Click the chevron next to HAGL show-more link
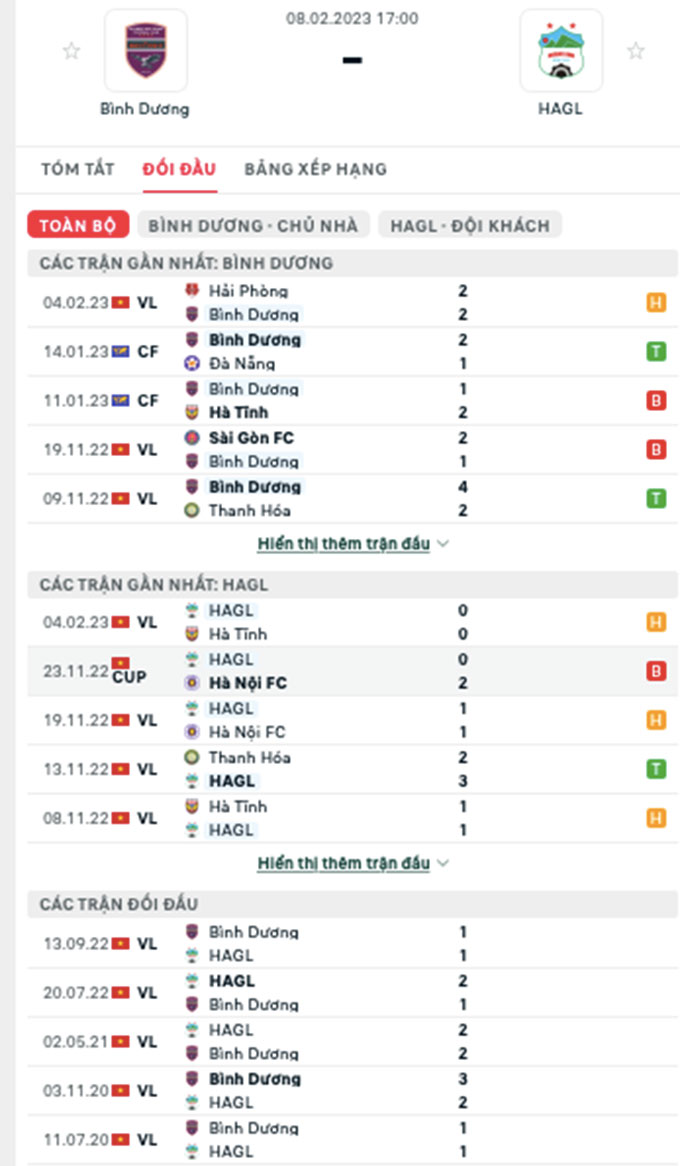The height and width of the screenshot is (1166, 680). pyautogui.click(x=443, y=863)
